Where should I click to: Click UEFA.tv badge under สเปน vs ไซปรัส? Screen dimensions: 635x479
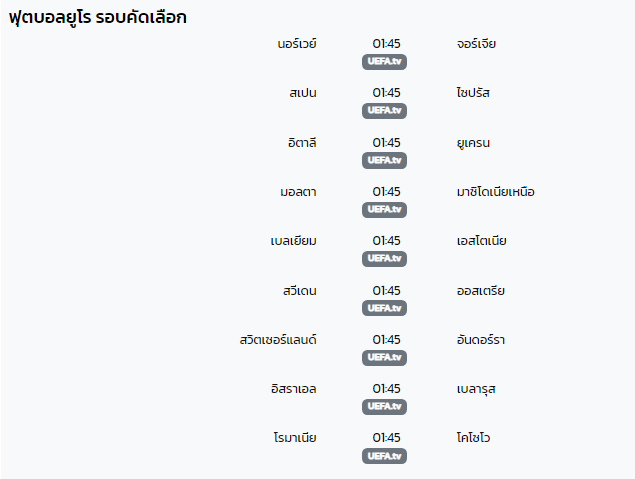click(x=384, y=111)
